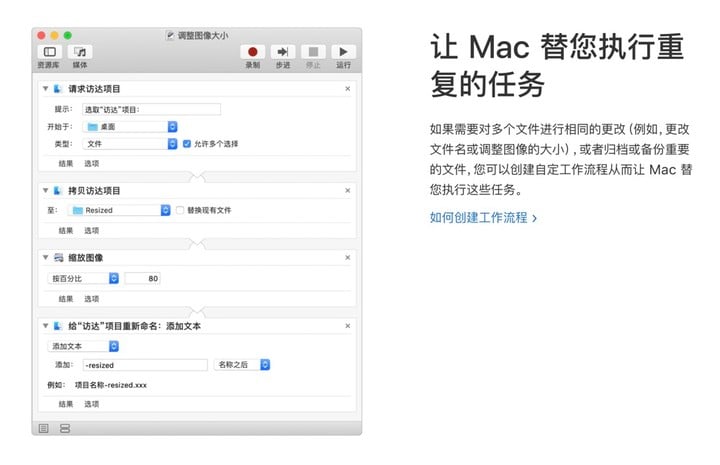Click the 资源库 library toolbar icon

coord(48,52)
